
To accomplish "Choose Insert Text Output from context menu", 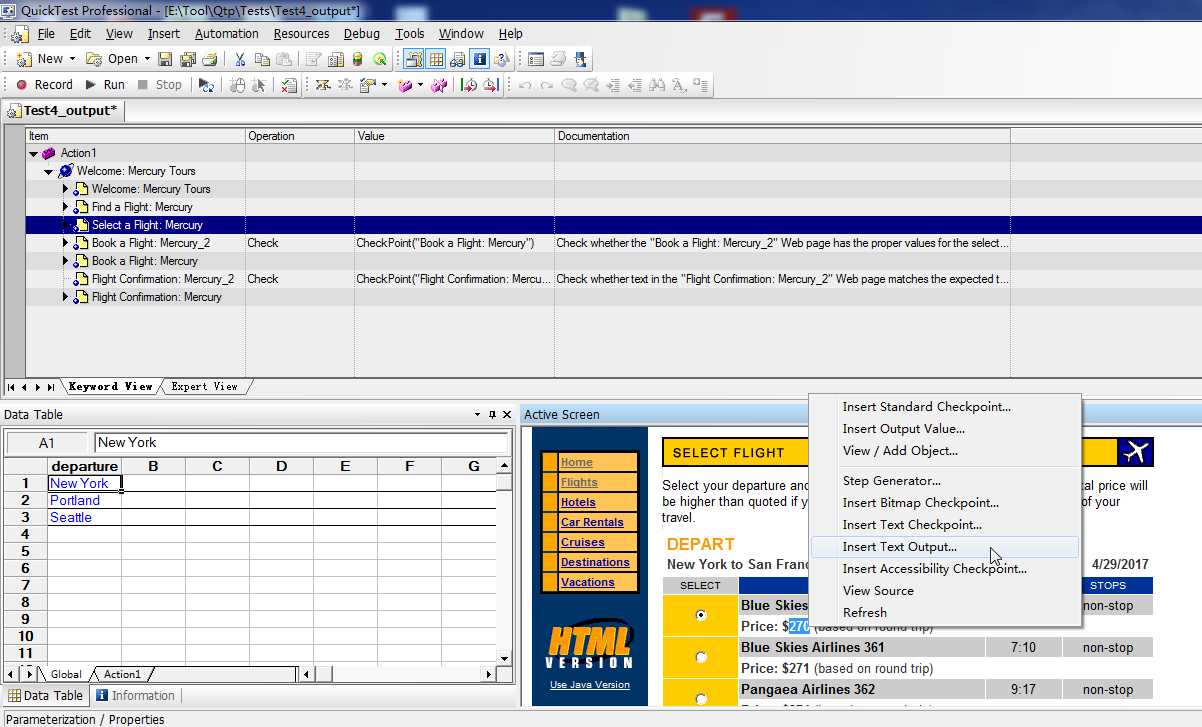I will tap(945, 547).
